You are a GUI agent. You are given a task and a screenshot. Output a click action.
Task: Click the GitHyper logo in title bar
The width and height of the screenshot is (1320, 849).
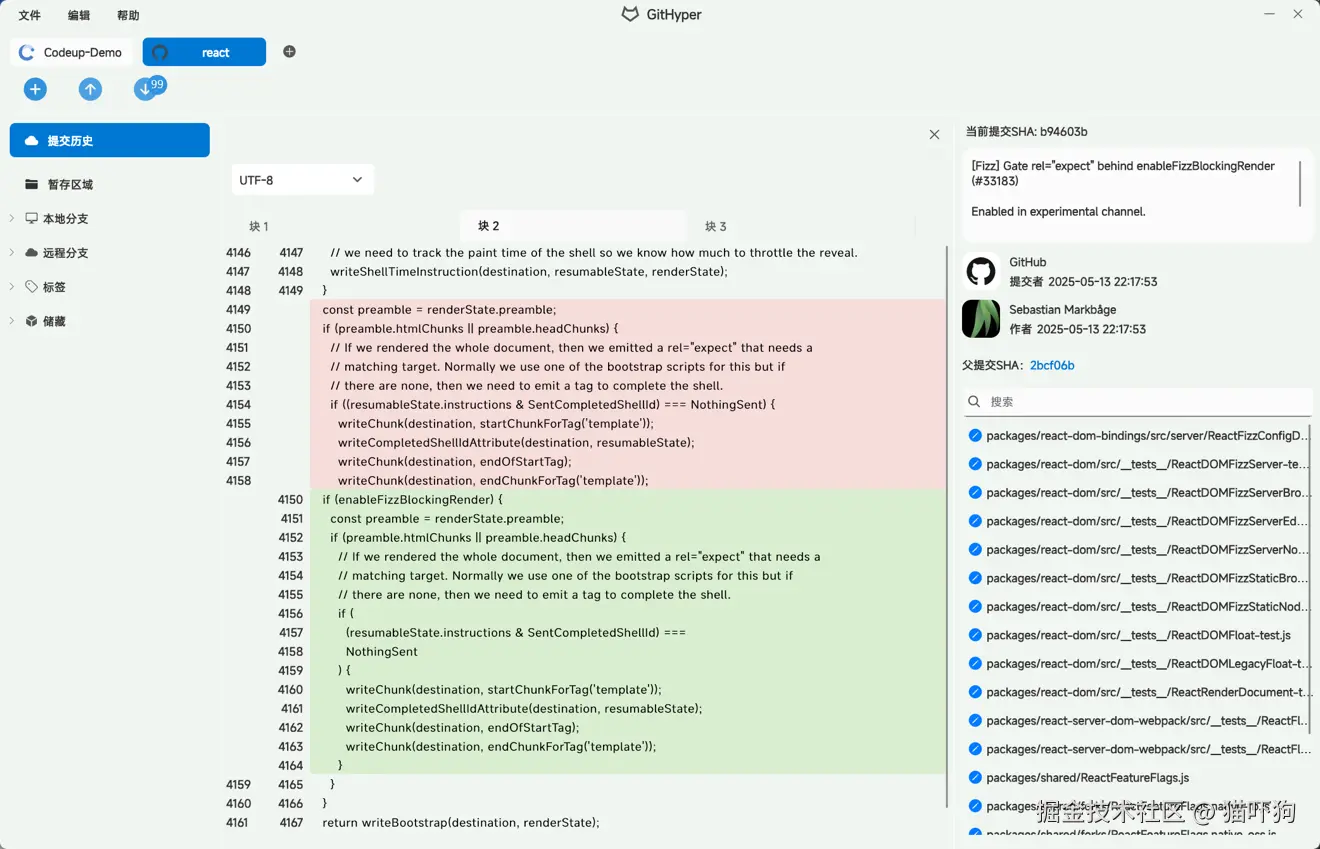[630, 15]
